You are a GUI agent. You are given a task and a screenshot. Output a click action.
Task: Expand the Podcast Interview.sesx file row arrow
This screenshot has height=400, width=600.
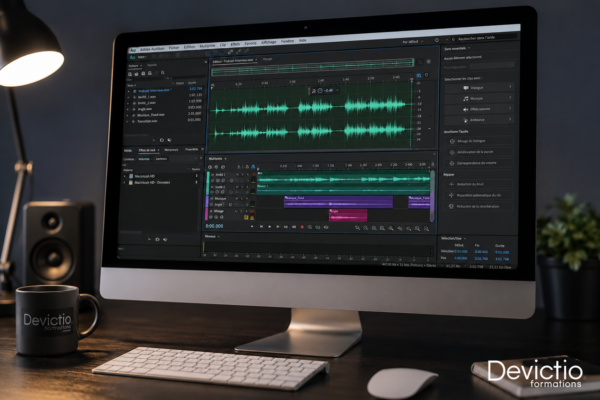pyautogui.click(x=129, y=91)
